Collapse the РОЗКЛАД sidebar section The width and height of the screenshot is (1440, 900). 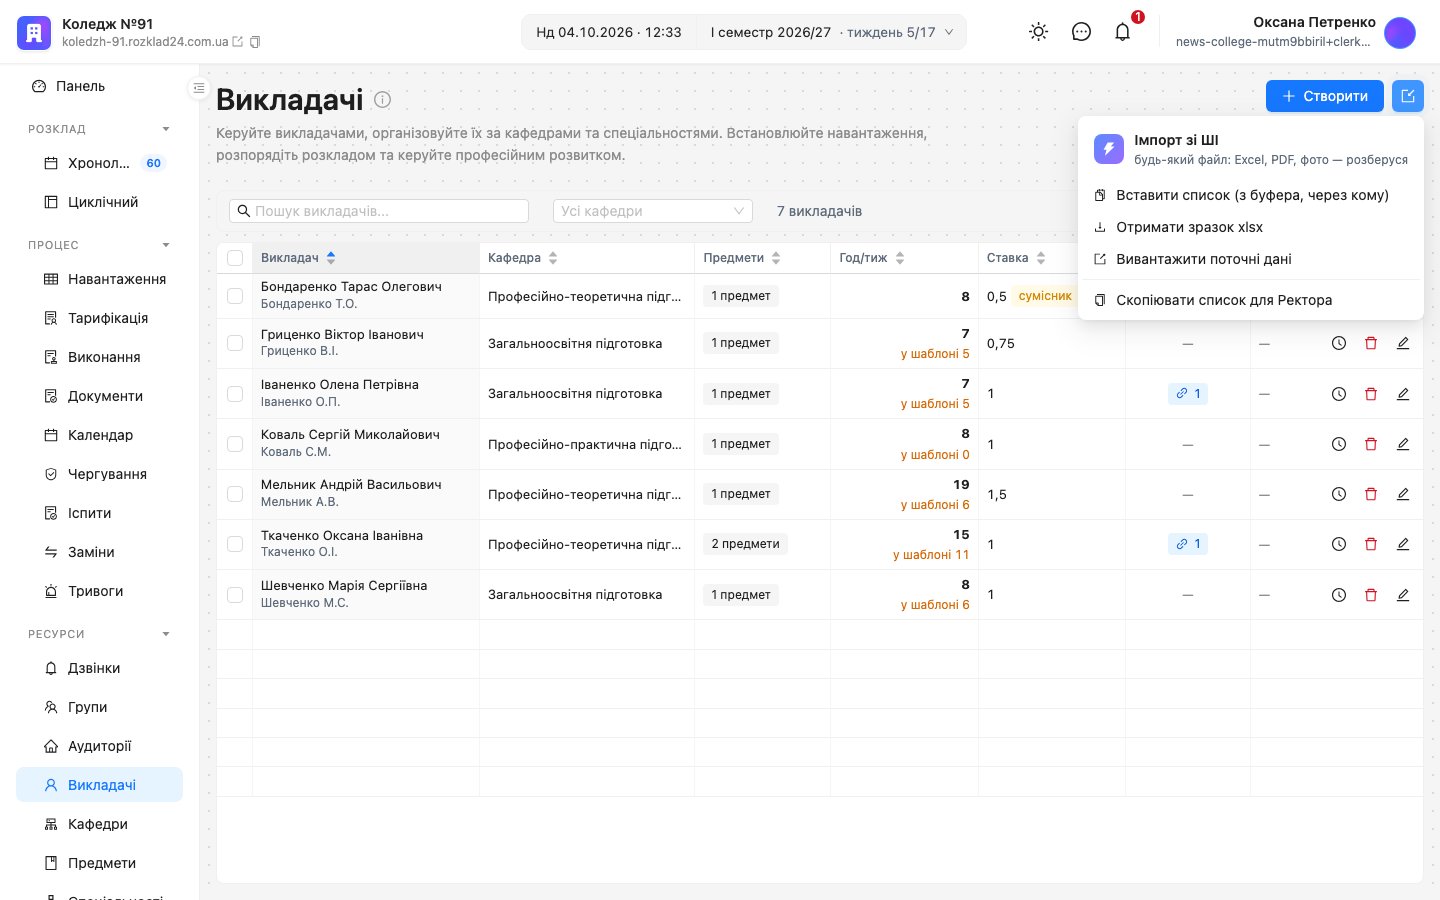(166, 129)
